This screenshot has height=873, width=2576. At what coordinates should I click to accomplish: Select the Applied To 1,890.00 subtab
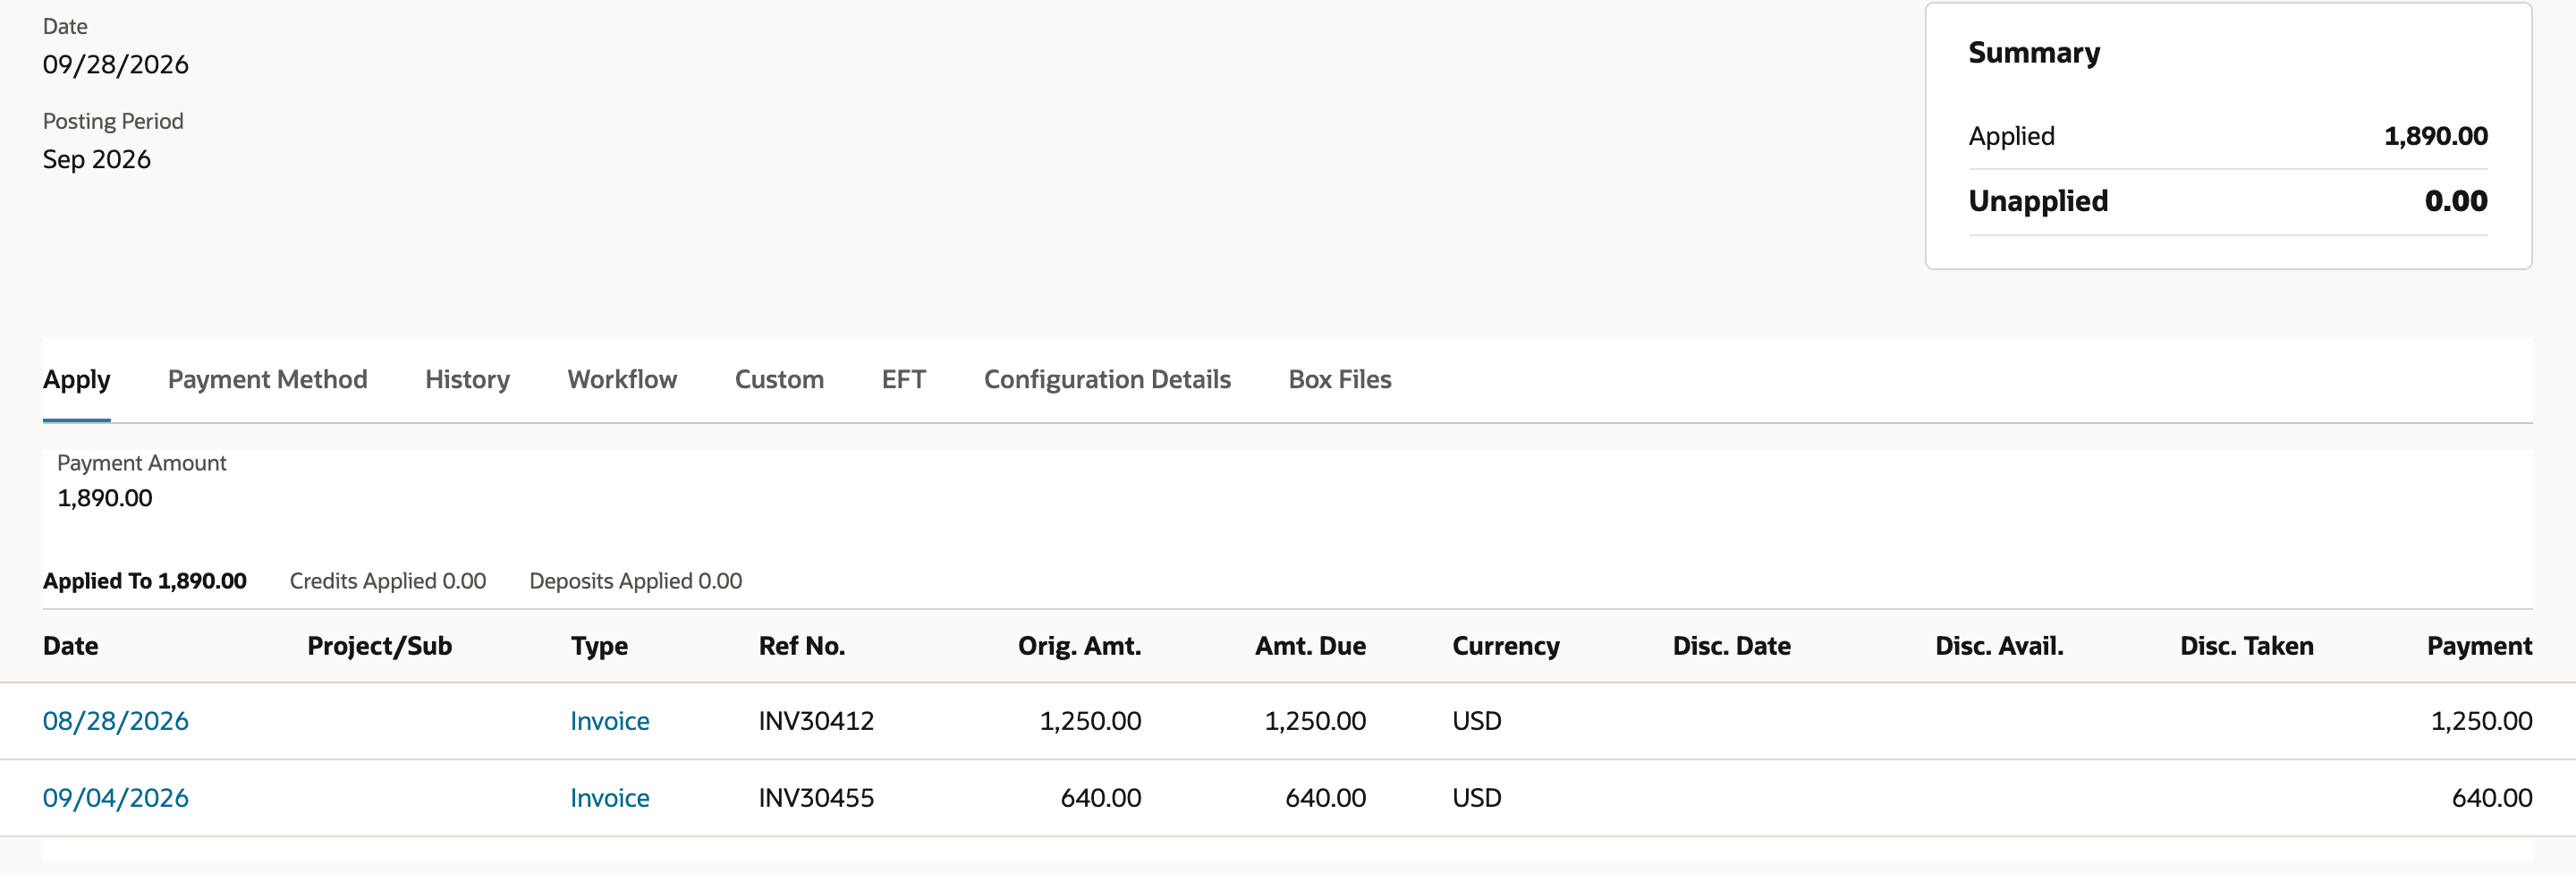[x=145, y=581]
